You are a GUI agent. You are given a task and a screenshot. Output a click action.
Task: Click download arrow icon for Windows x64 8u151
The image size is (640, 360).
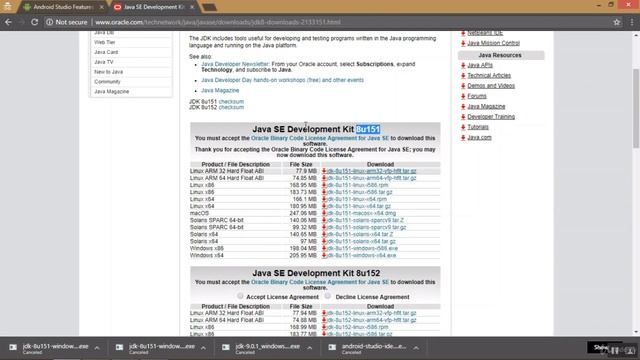pos(324,256)
